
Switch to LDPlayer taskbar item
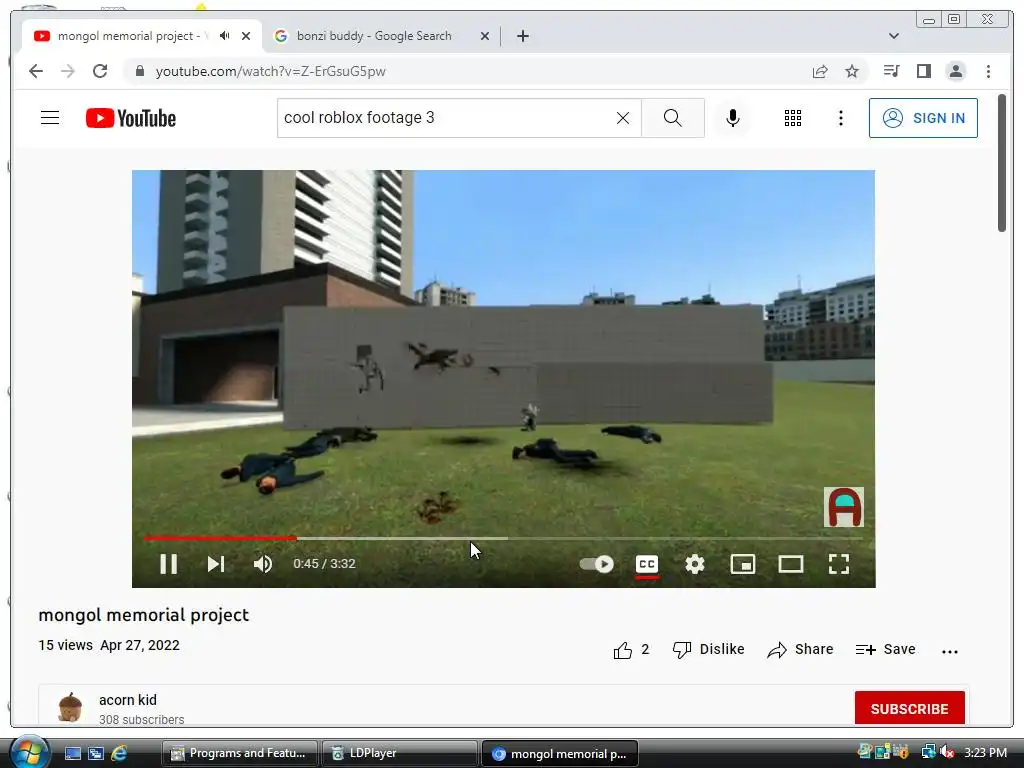pos(399,754)
